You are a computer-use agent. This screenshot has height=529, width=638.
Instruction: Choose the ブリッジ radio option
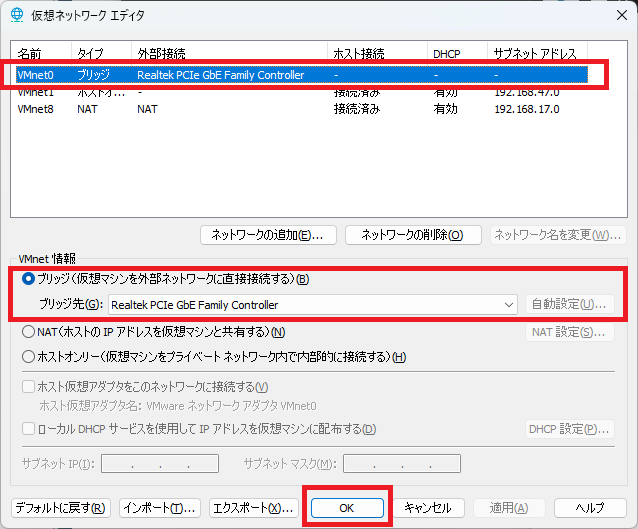coord(28,278)
